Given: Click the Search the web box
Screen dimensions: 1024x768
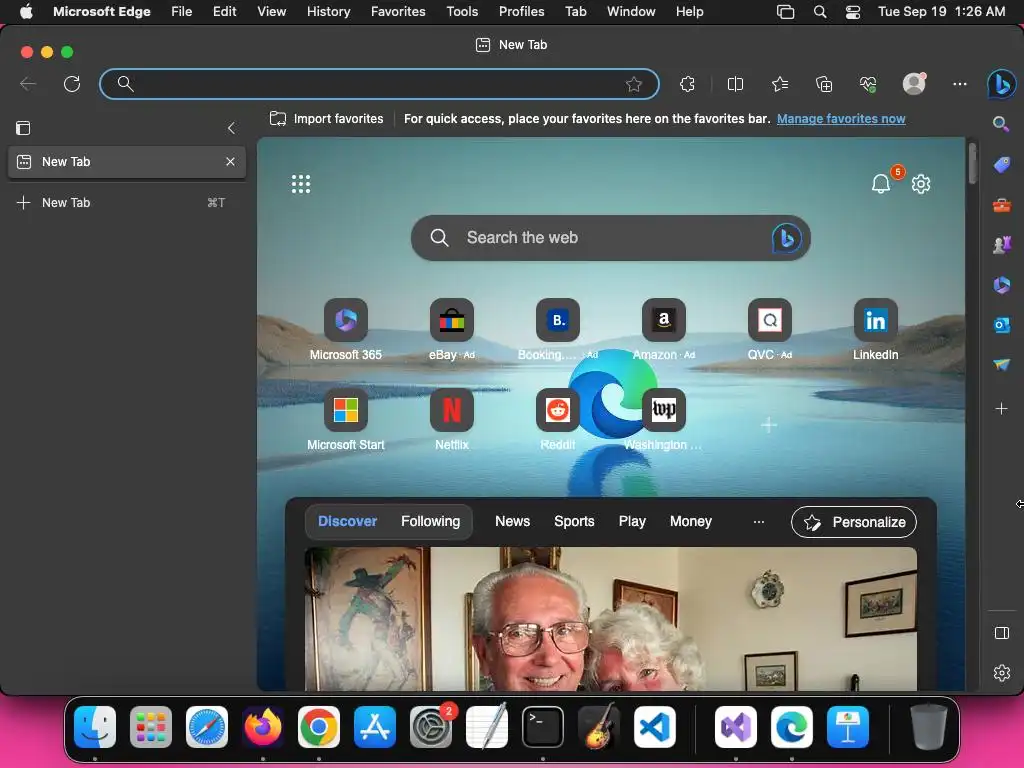Looking at the screenshot, I should (x=611, y=238).
